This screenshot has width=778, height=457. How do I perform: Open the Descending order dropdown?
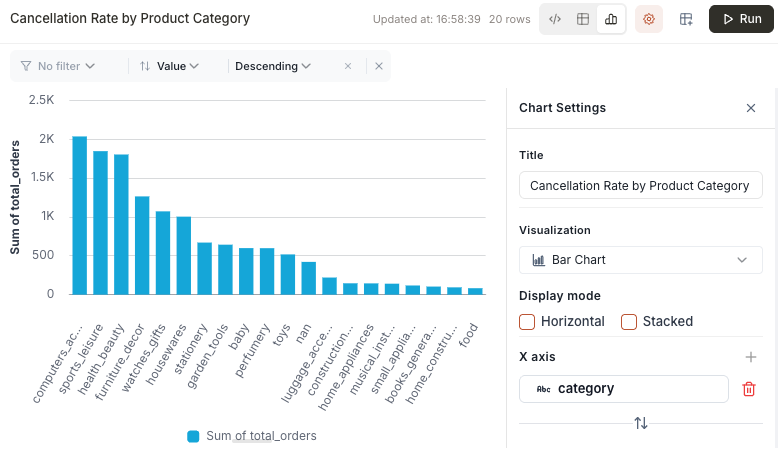tap(273, 66)
